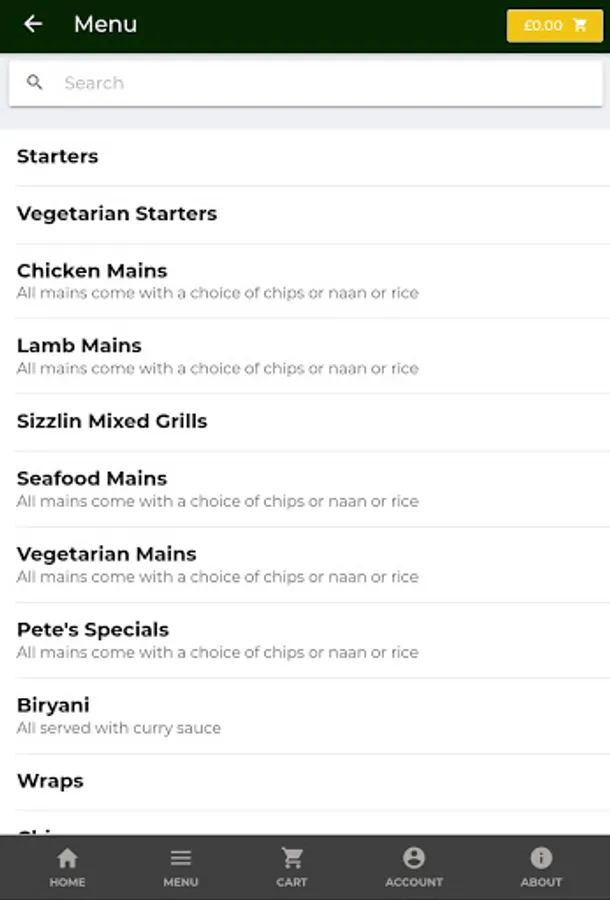The image size is (610, 900).
Task: Click the Menu page title
Action: click(105, 24)
